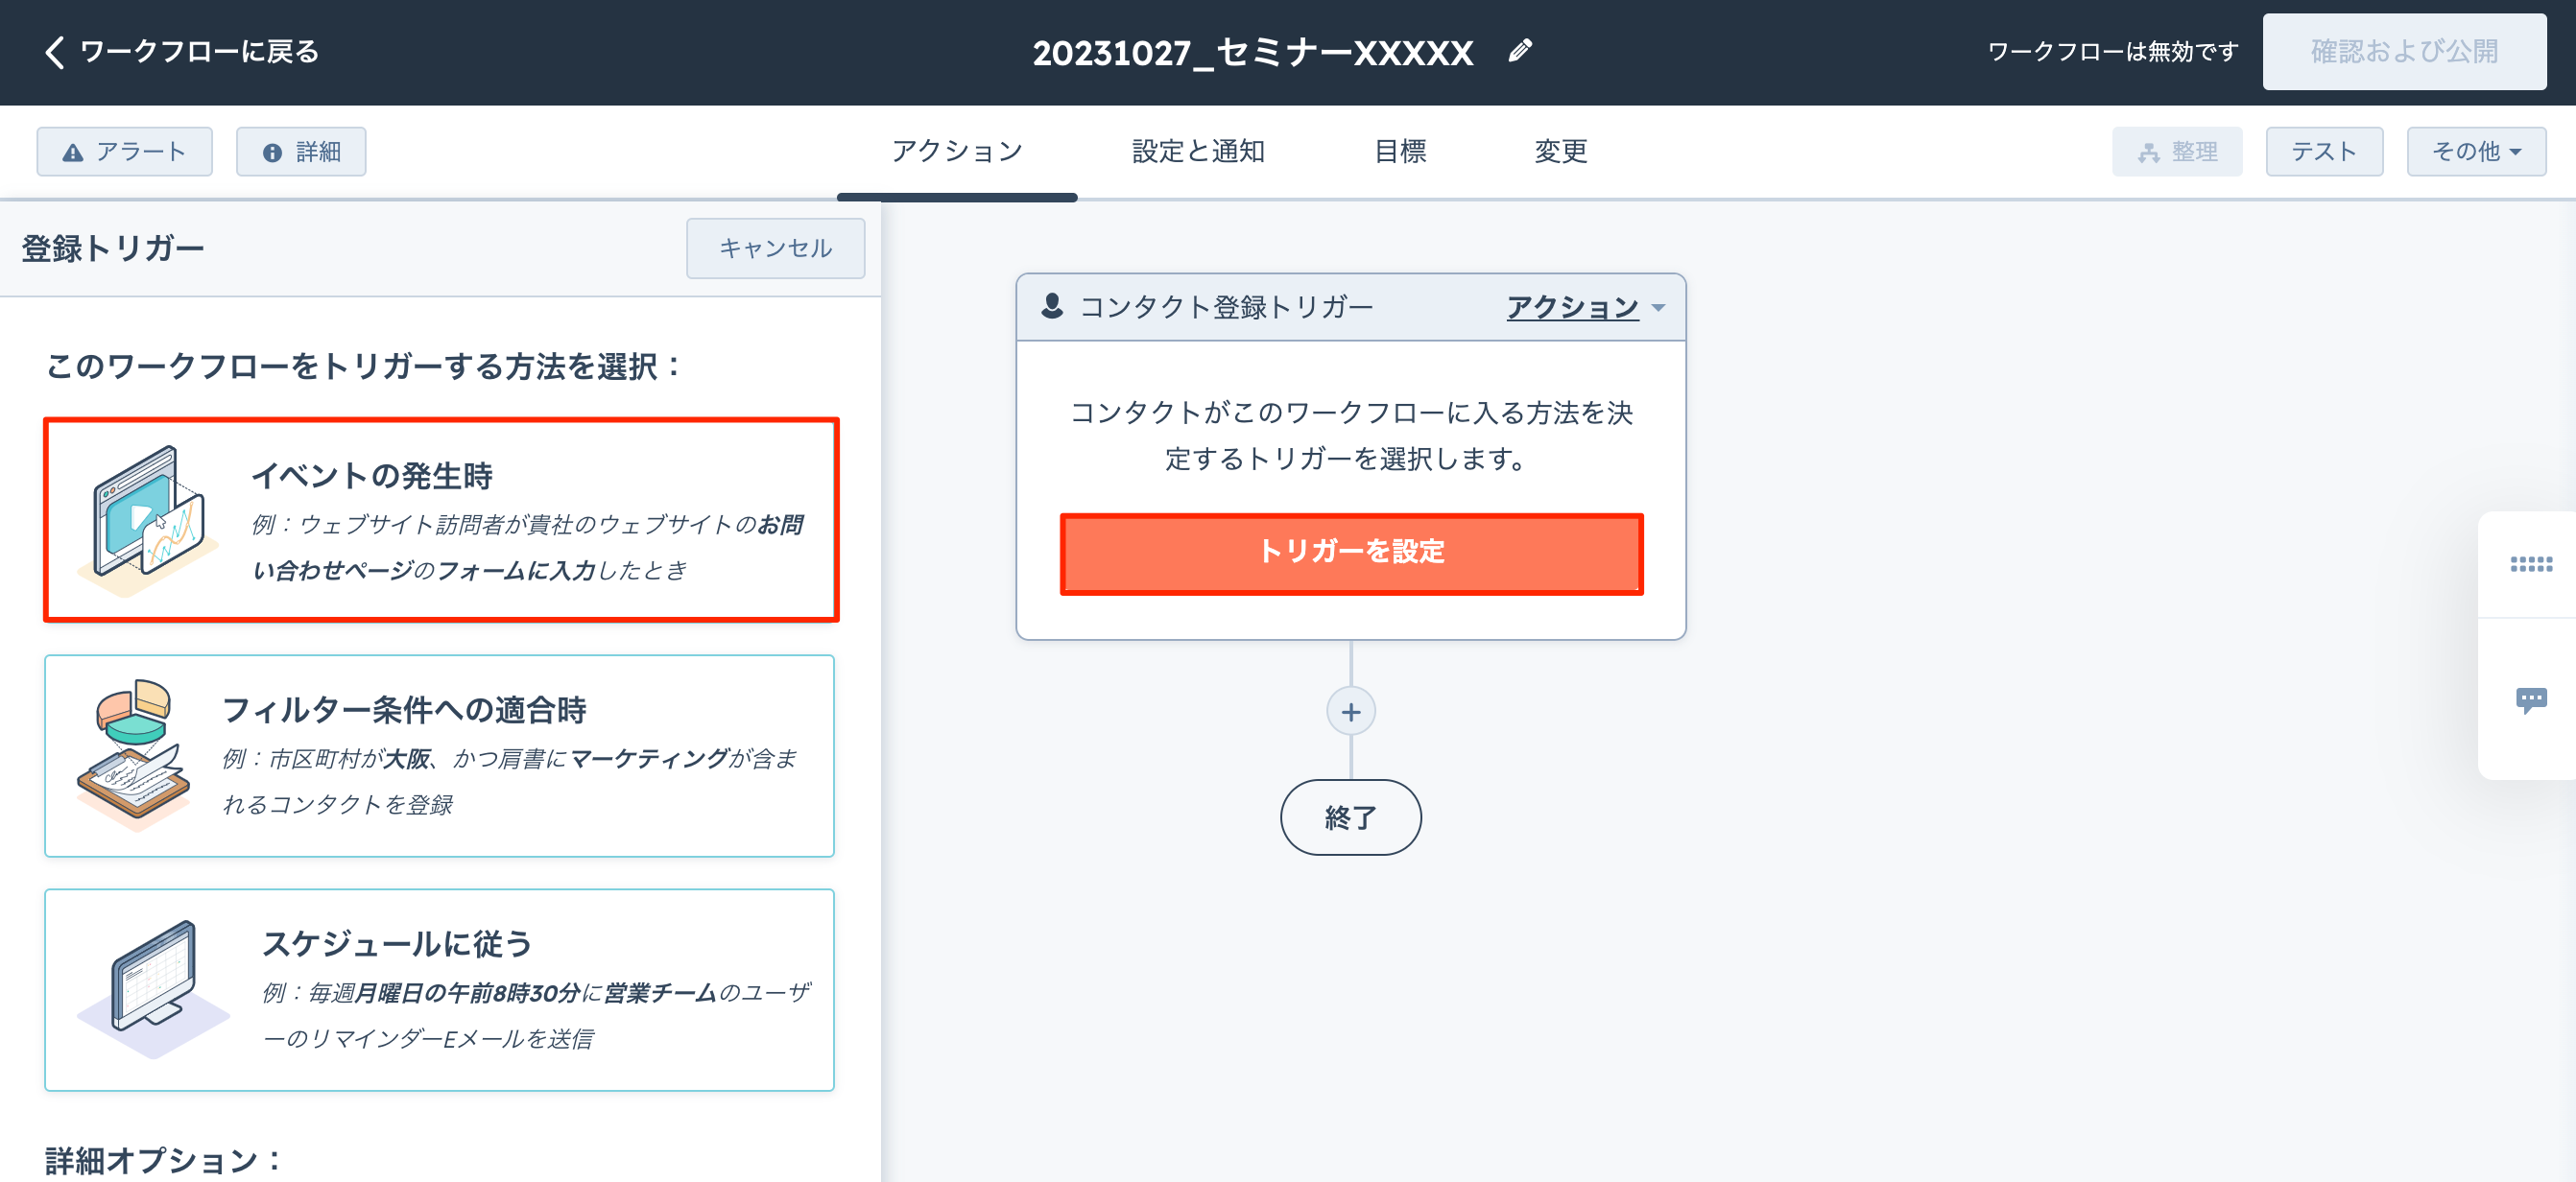
Task: Click the テスト button
Action: pos(2324,152)
